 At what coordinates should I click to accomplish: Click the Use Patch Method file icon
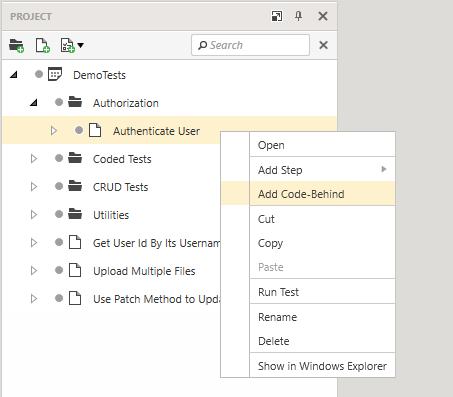click(75, 298)
